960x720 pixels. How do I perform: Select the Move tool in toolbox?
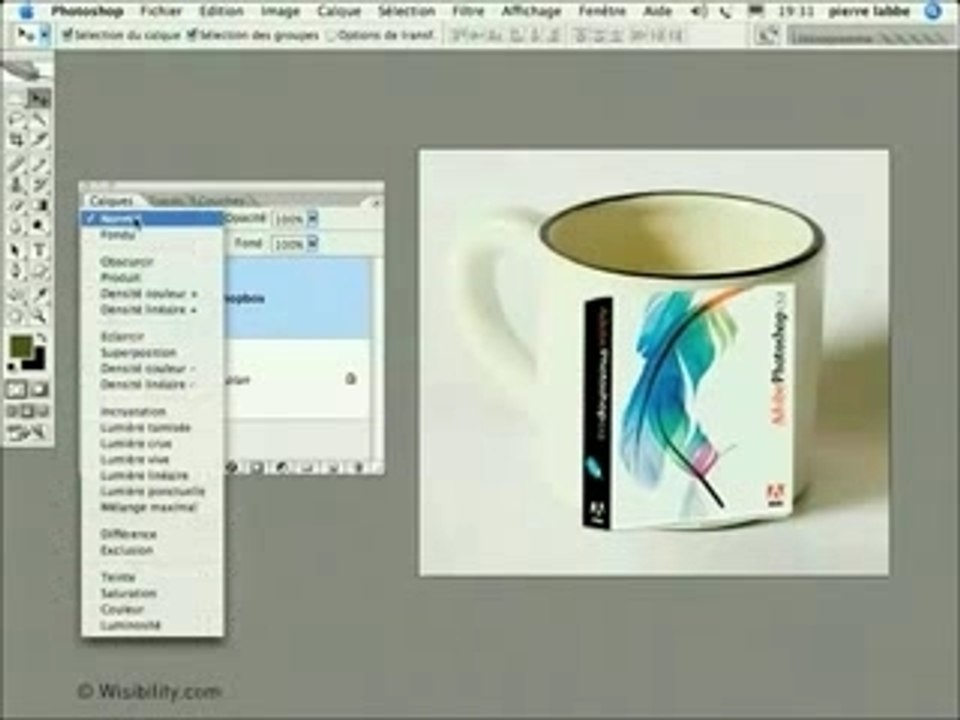[38, 99]
